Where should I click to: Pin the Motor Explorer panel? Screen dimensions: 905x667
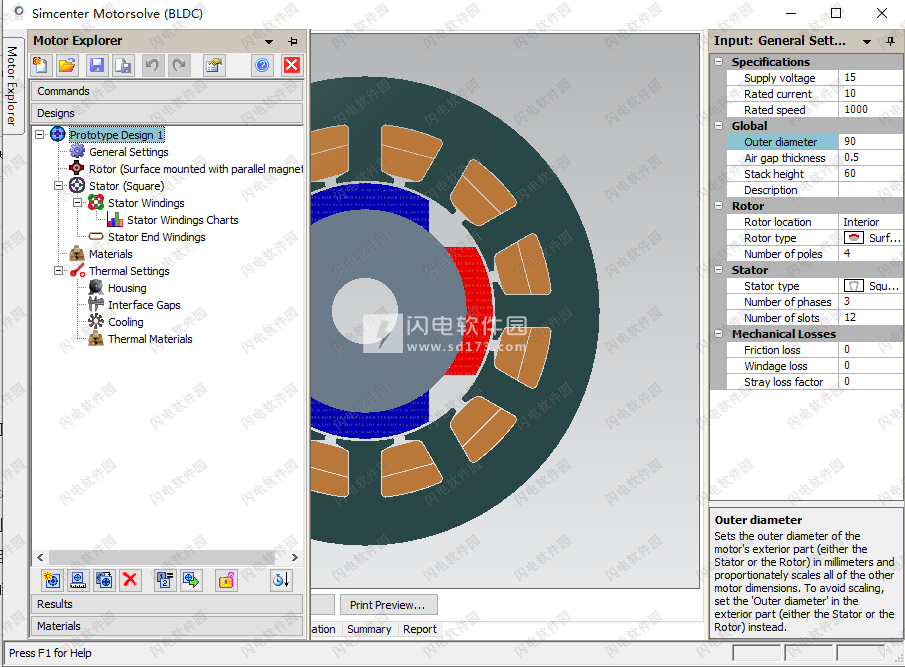point(293,41)
